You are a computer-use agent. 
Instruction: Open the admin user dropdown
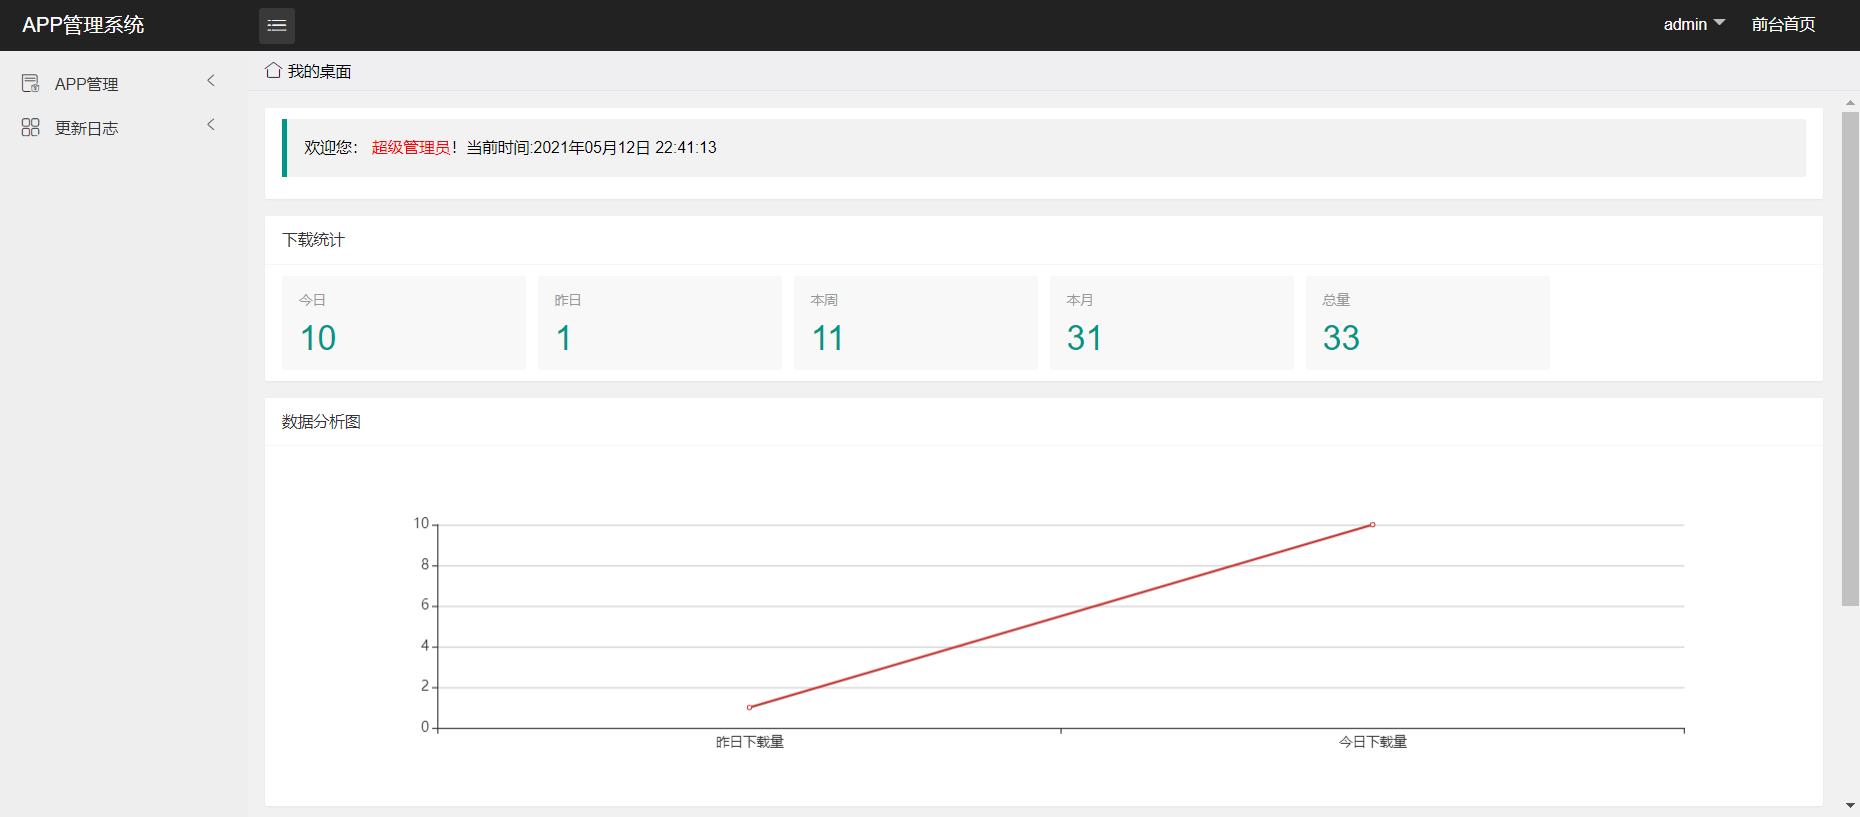tap(1693, 24)
